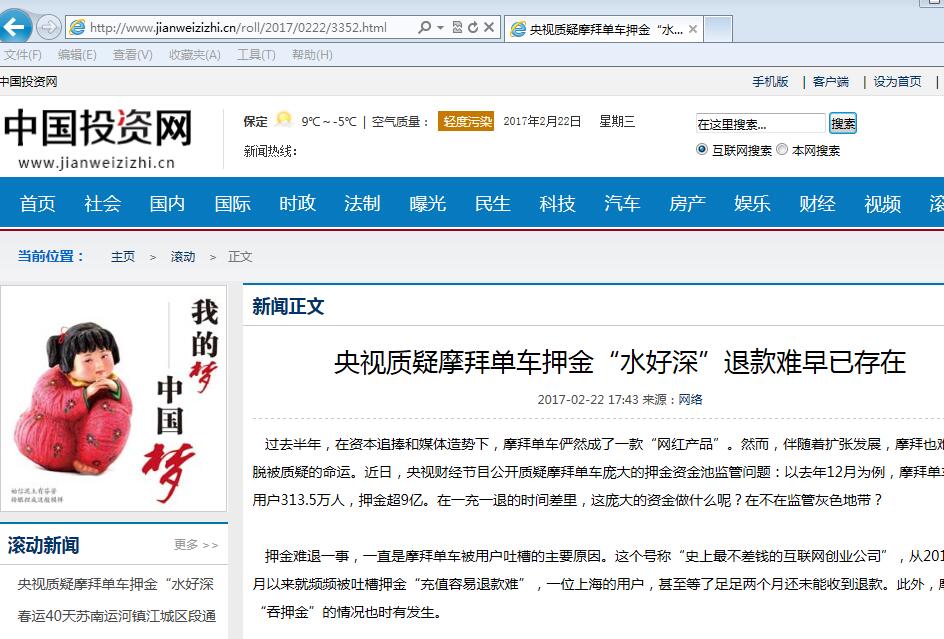Stop loading with the X icon in address bar

click(x=489, y=27)
